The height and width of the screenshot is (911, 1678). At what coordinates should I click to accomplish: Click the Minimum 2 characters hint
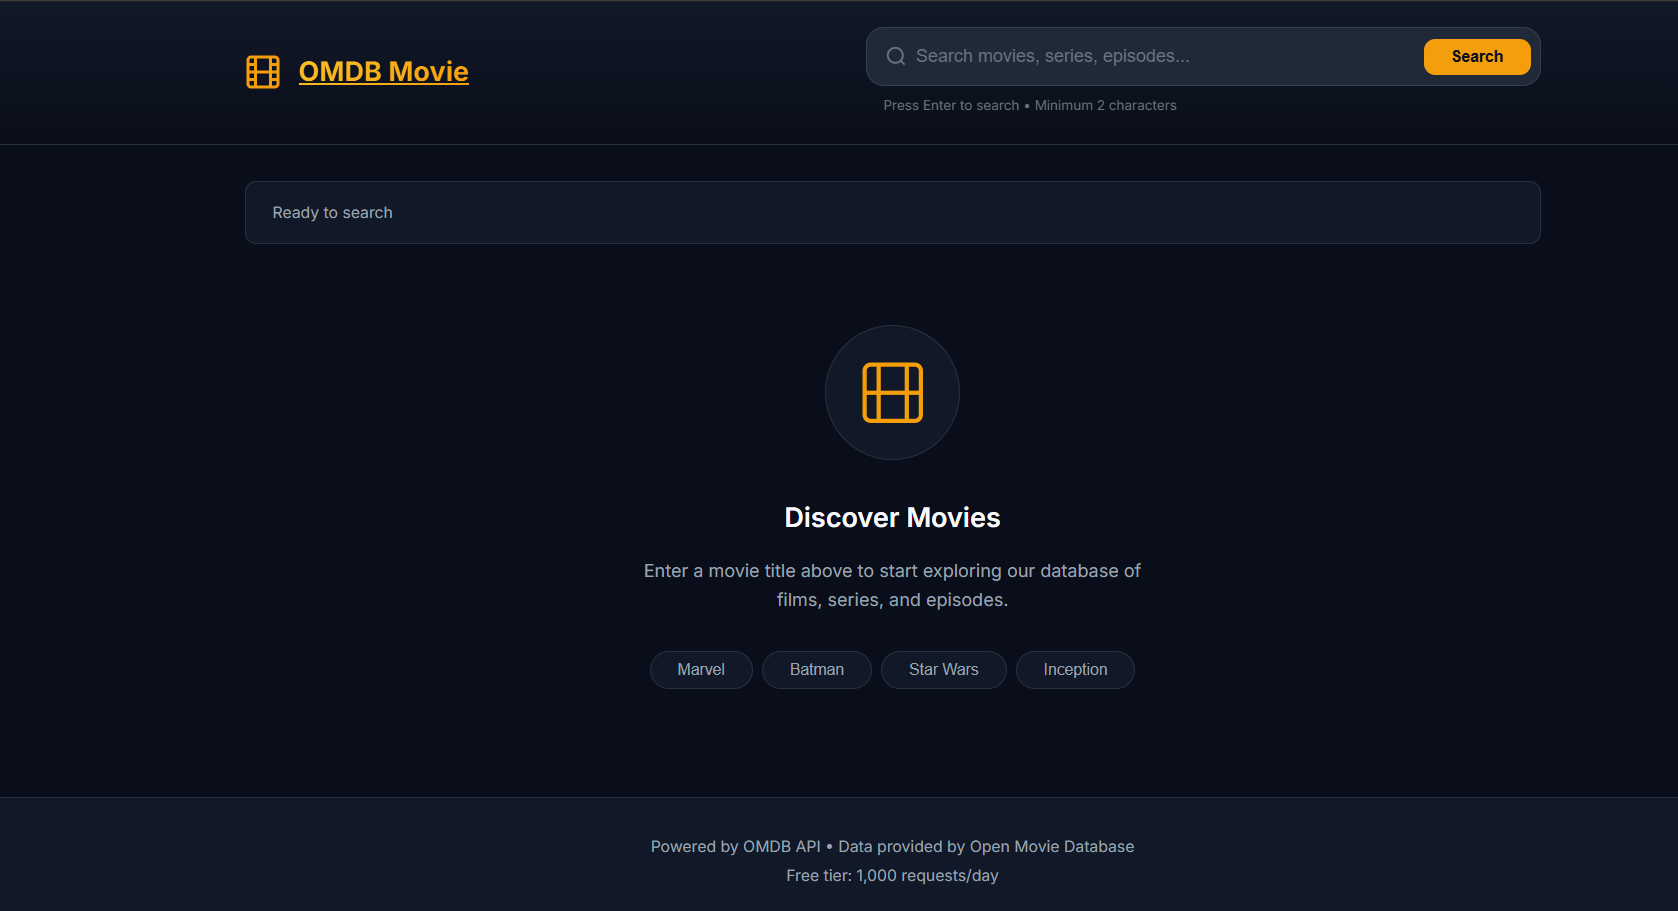click(1106, 105)
